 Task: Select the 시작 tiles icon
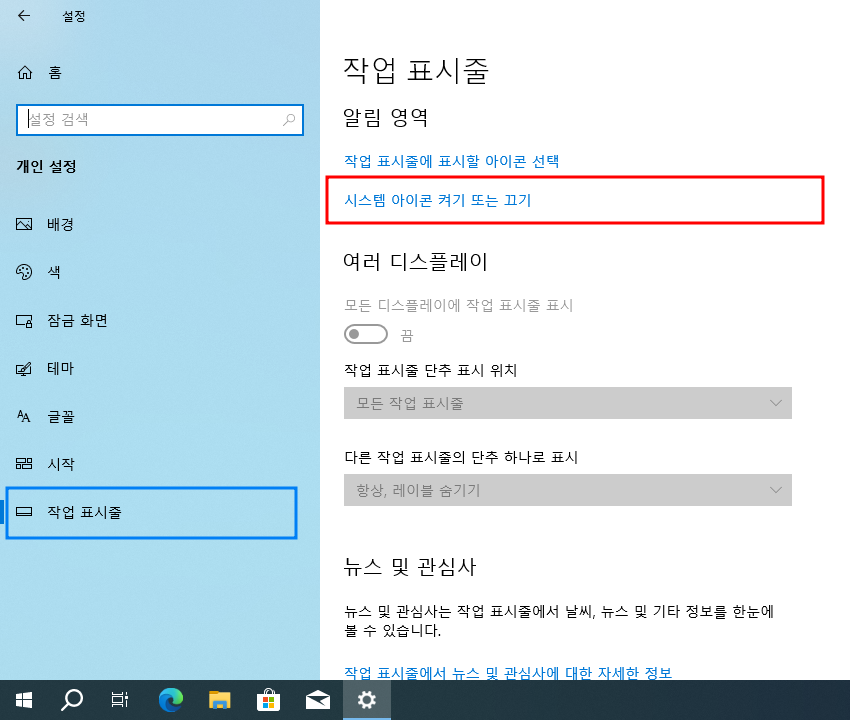[24, 464]
